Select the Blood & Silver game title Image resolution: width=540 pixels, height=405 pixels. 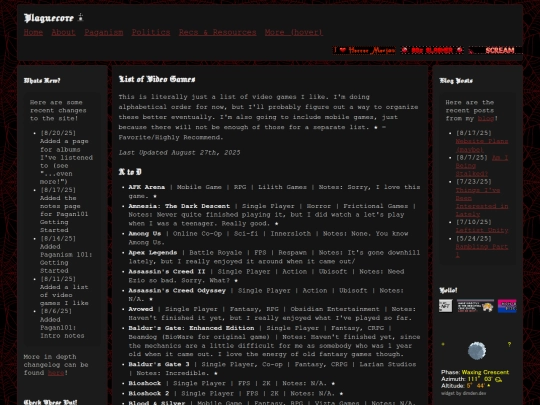pos(157,402)
